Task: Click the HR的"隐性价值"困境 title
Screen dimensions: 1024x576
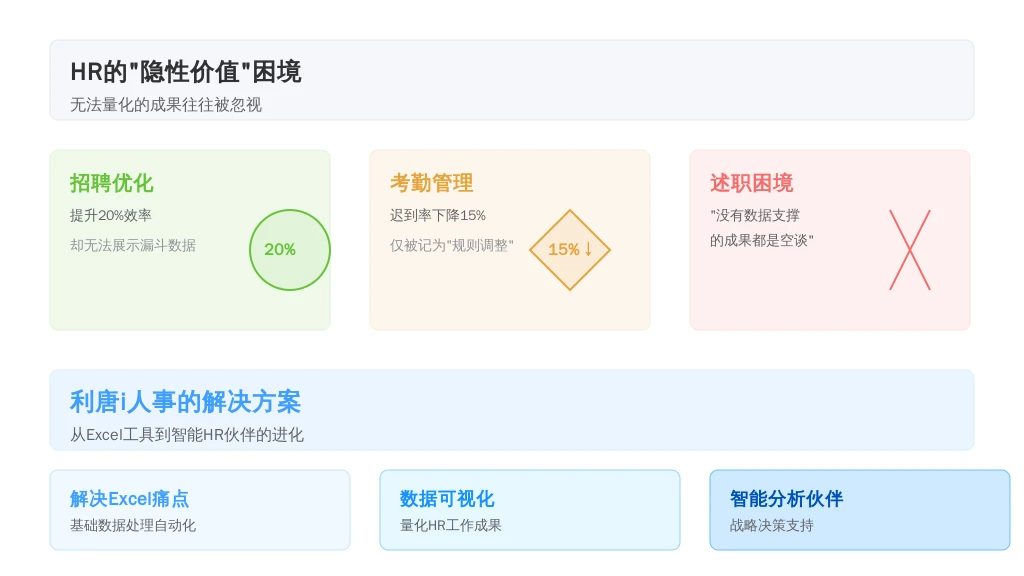Action: (185, 72)
